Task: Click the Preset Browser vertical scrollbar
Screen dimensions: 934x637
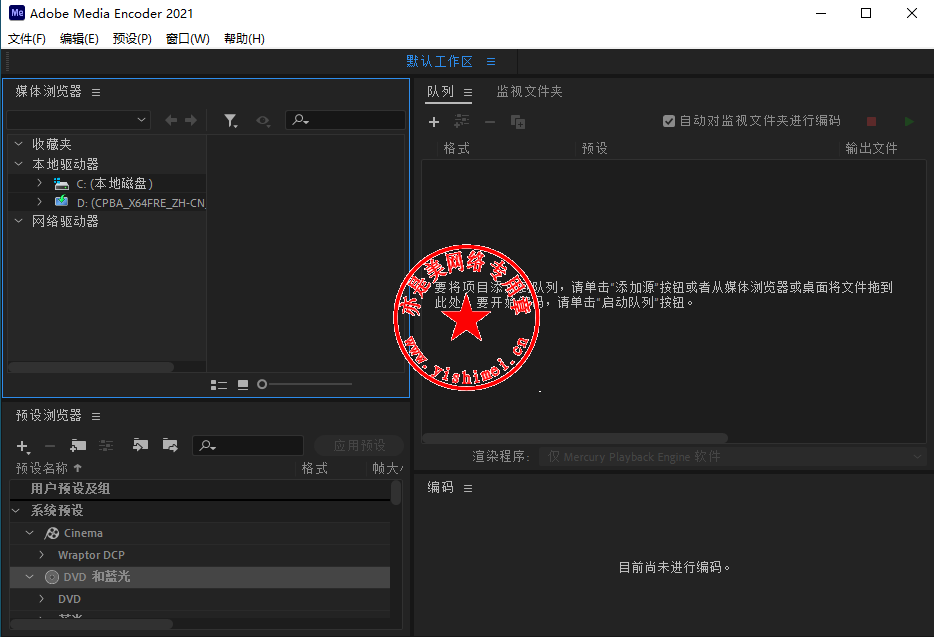Action: point(396,493)
